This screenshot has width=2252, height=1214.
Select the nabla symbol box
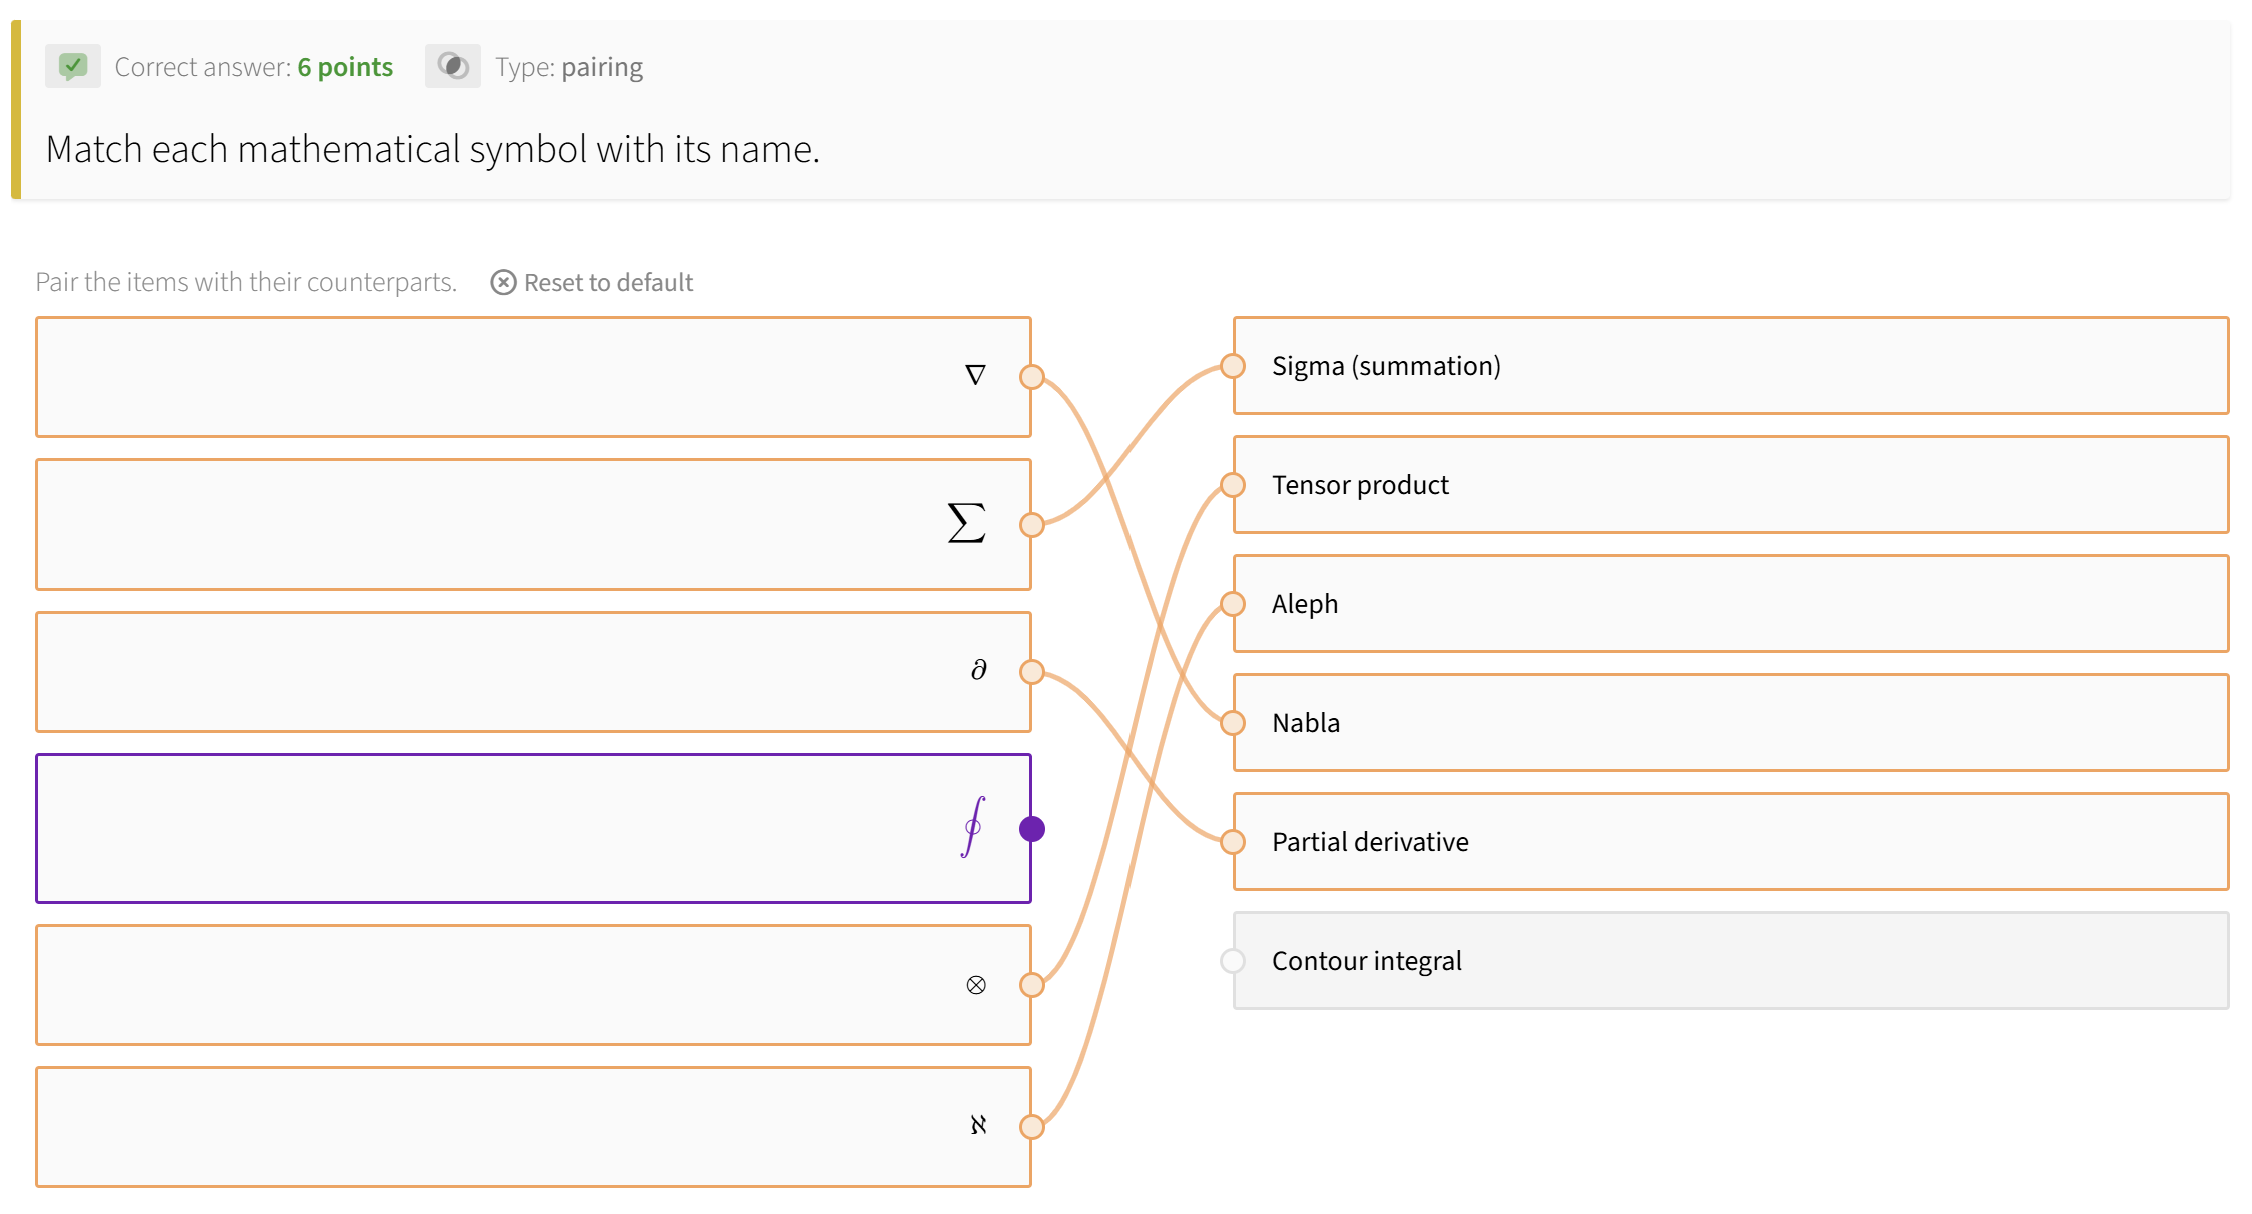[x=534, y=376]
